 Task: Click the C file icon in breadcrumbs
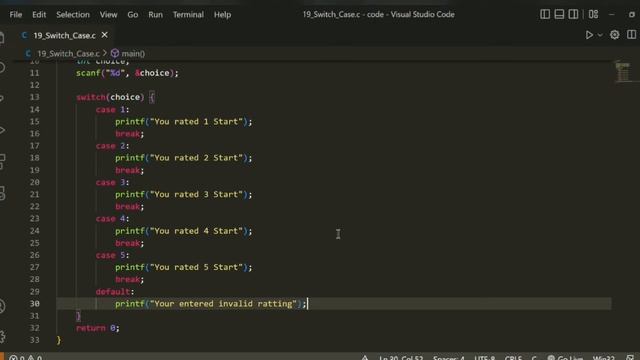[x=28, y=53]
